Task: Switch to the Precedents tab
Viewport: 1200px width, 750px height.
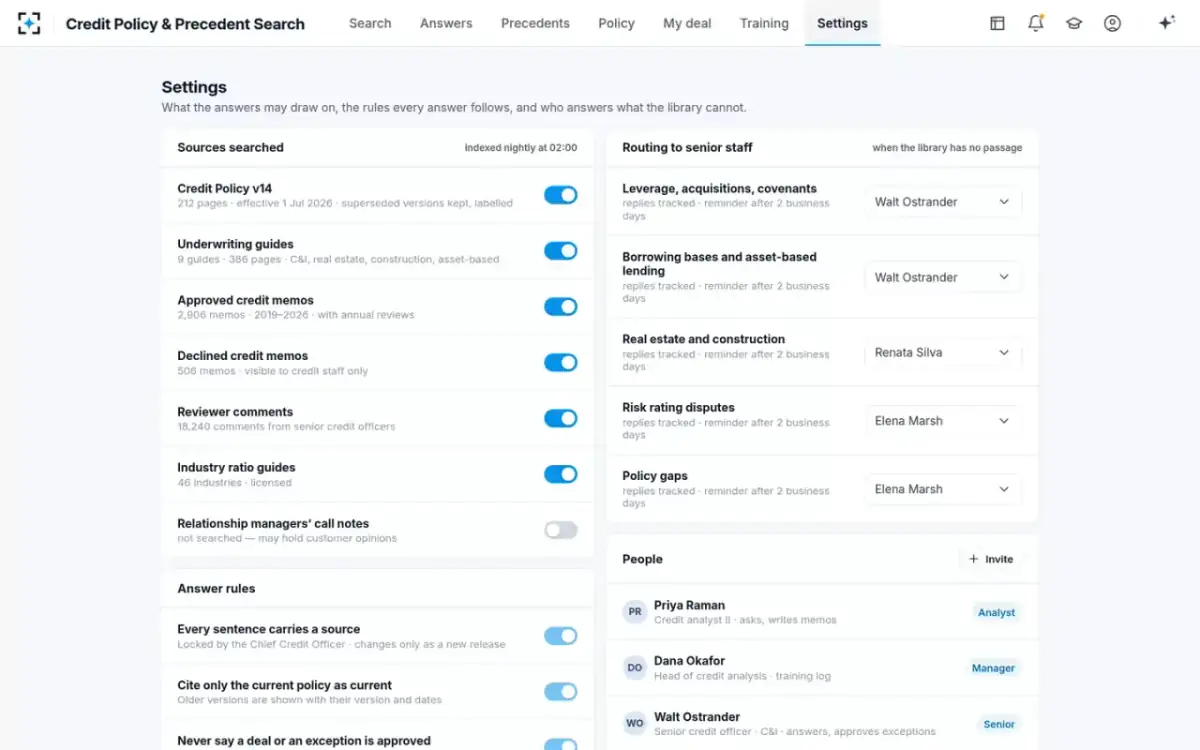Action: pyautogui.click(x=535, y=23)
